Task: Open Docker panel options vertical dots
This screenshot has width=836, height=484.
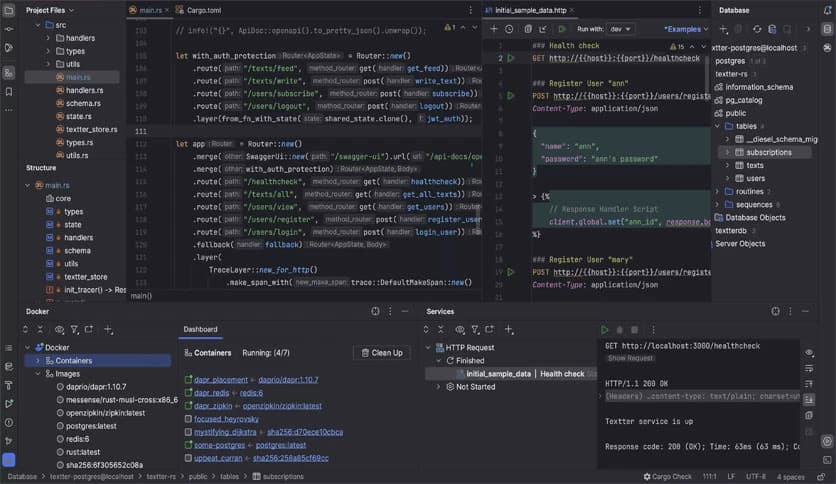Action: 390,311
